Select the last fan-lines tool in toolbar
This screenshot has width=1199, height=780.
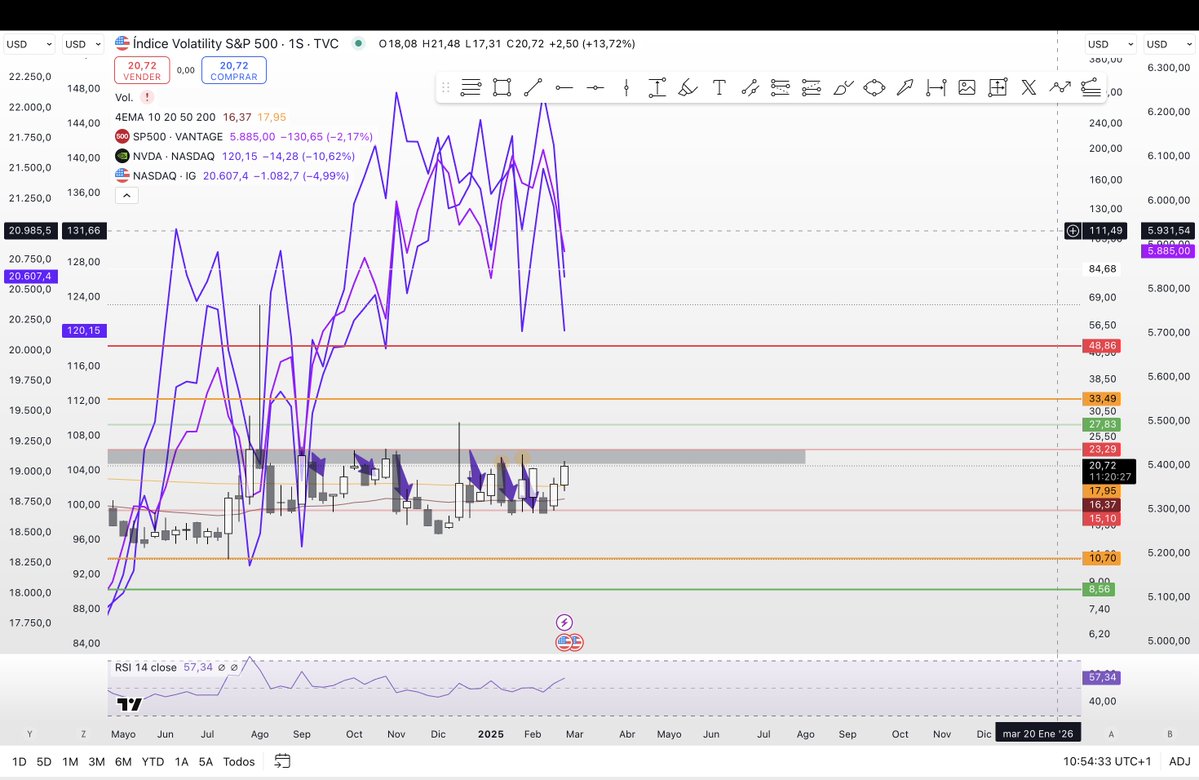[1091, 88]
